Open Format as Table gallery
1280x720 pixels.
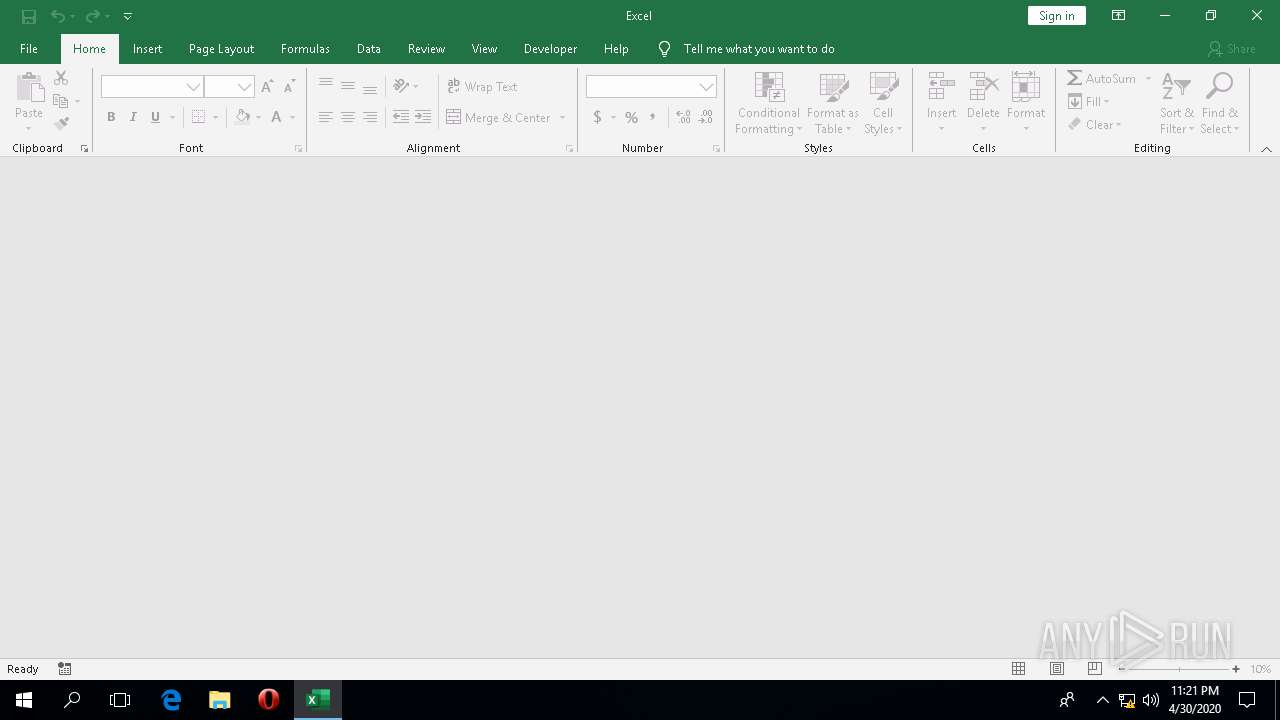(x=833, y=103)
